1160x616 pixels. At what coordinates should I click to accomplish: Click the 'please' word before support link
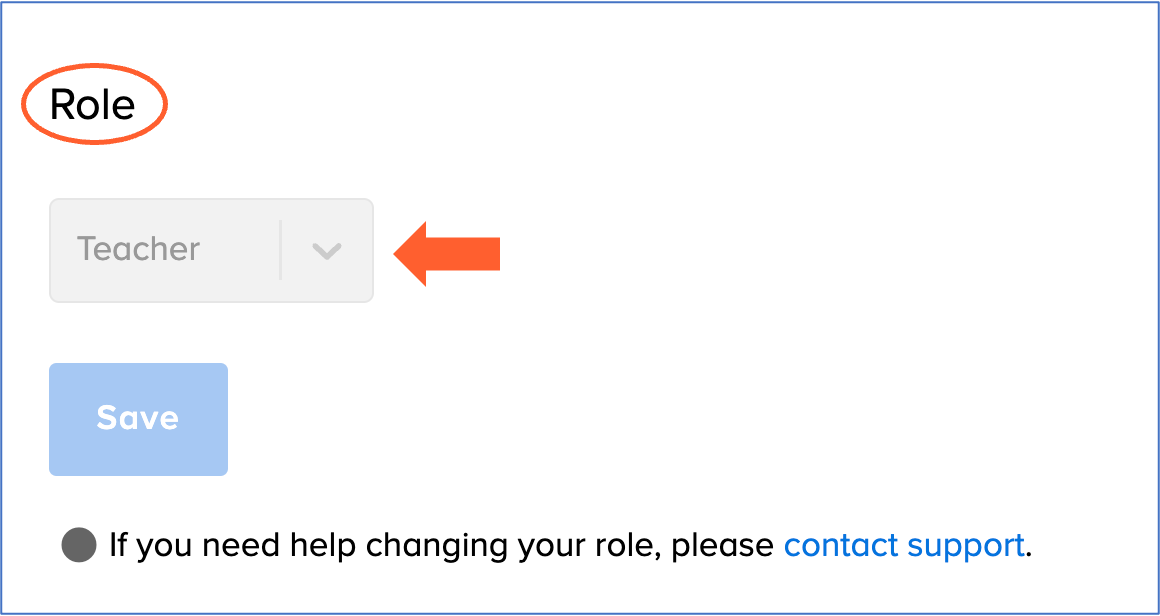click(x=723, y=546)
